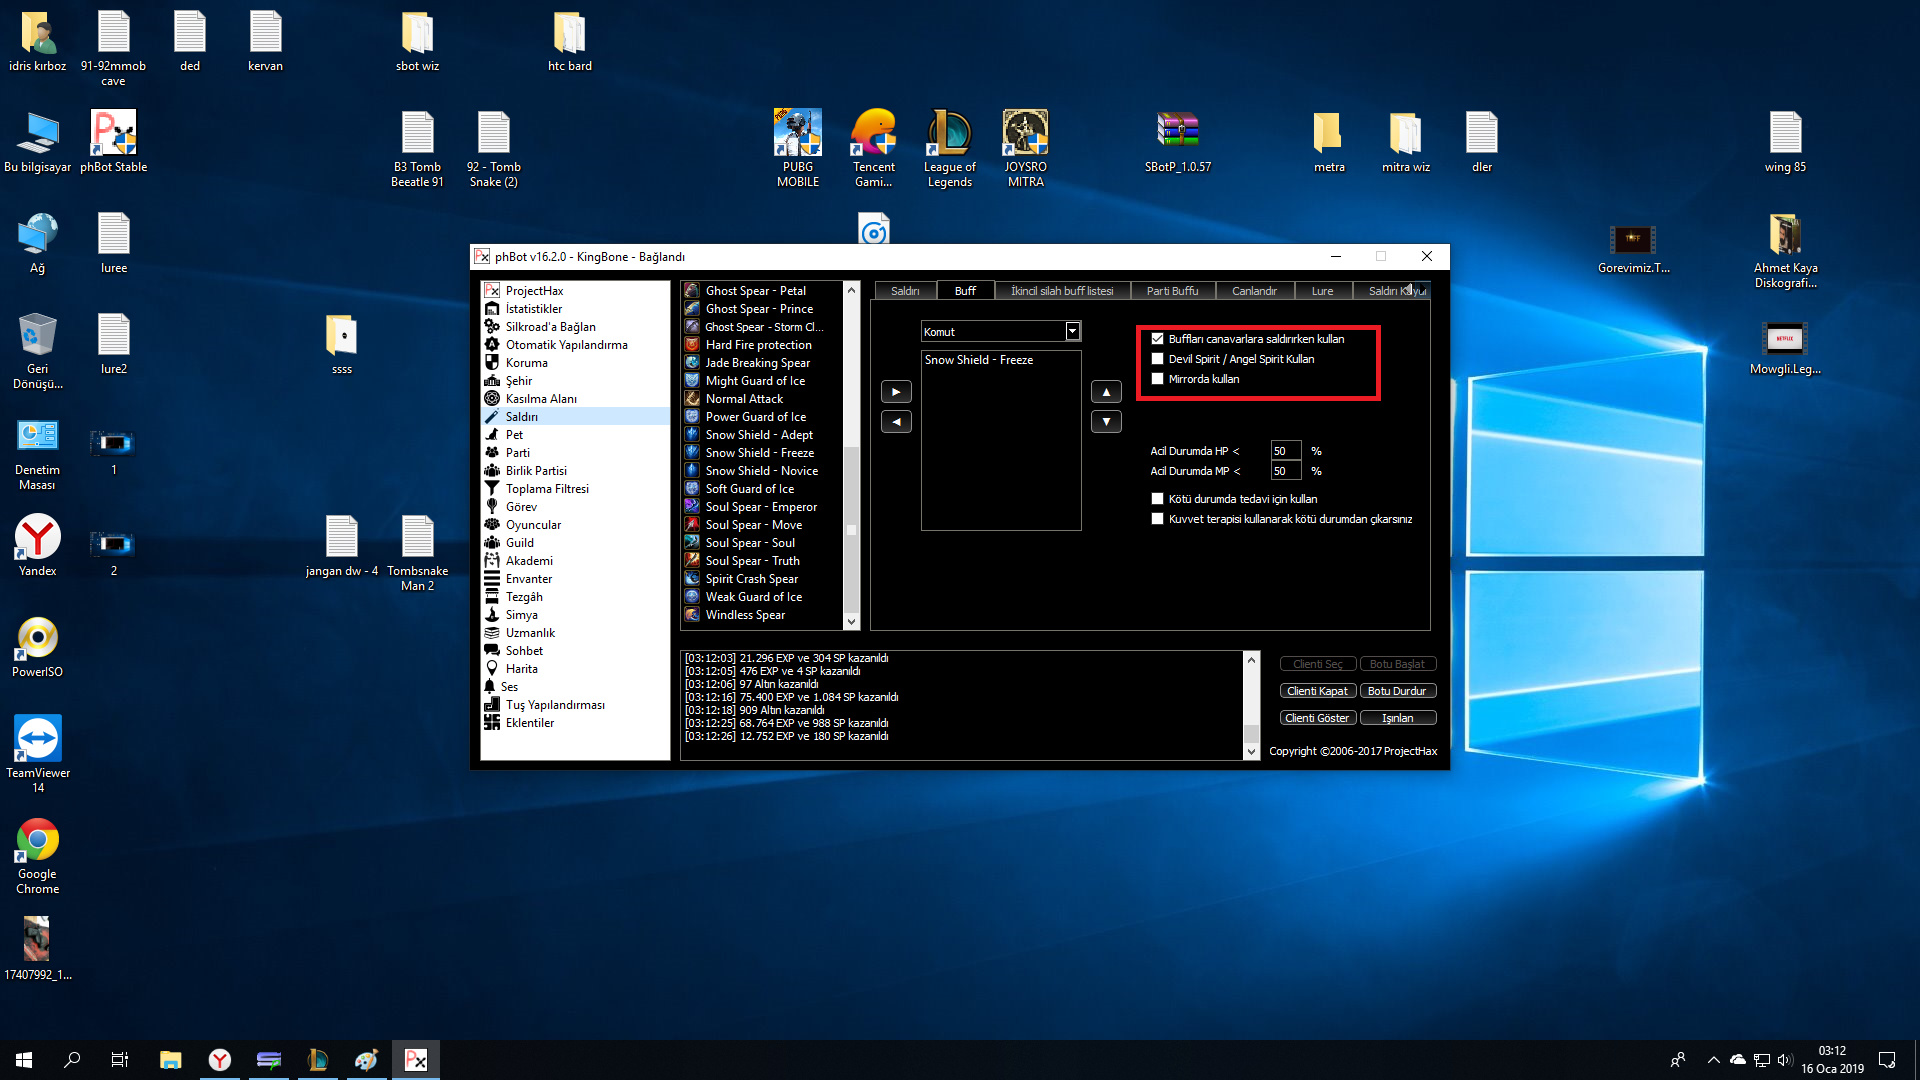The height and width of the screenshot is (1080, 1920).
Task: Click the right arrow add-skill button
Action: (x=896, y=392)
